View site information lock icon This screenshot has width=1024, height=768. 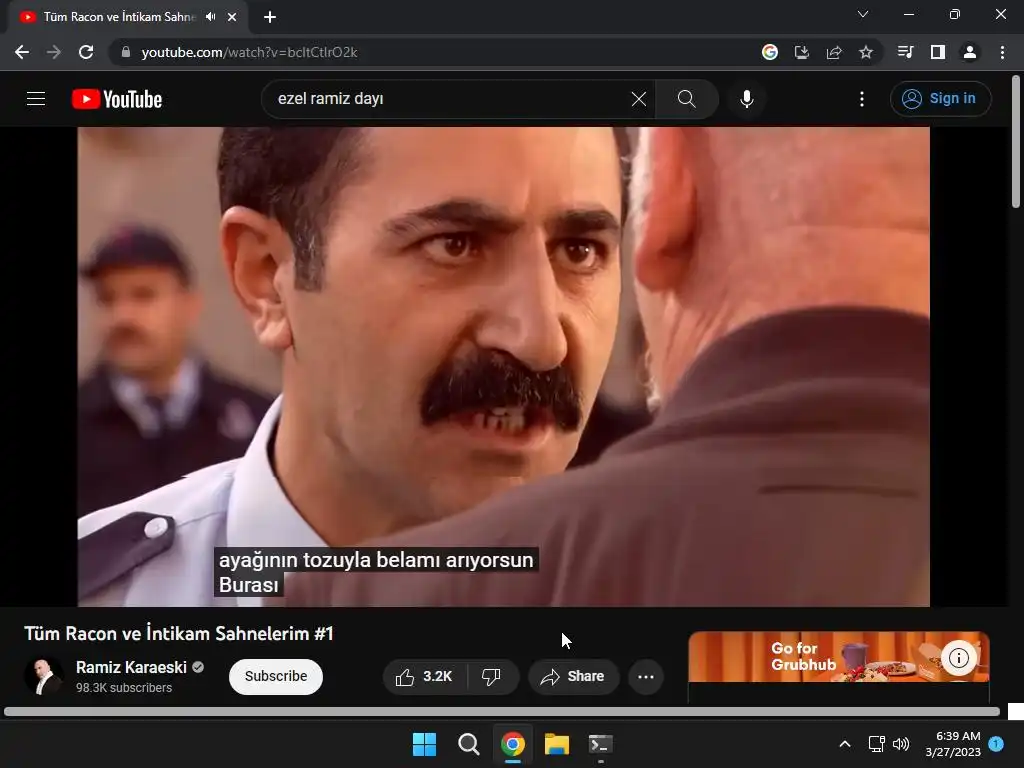coord(125,52)
